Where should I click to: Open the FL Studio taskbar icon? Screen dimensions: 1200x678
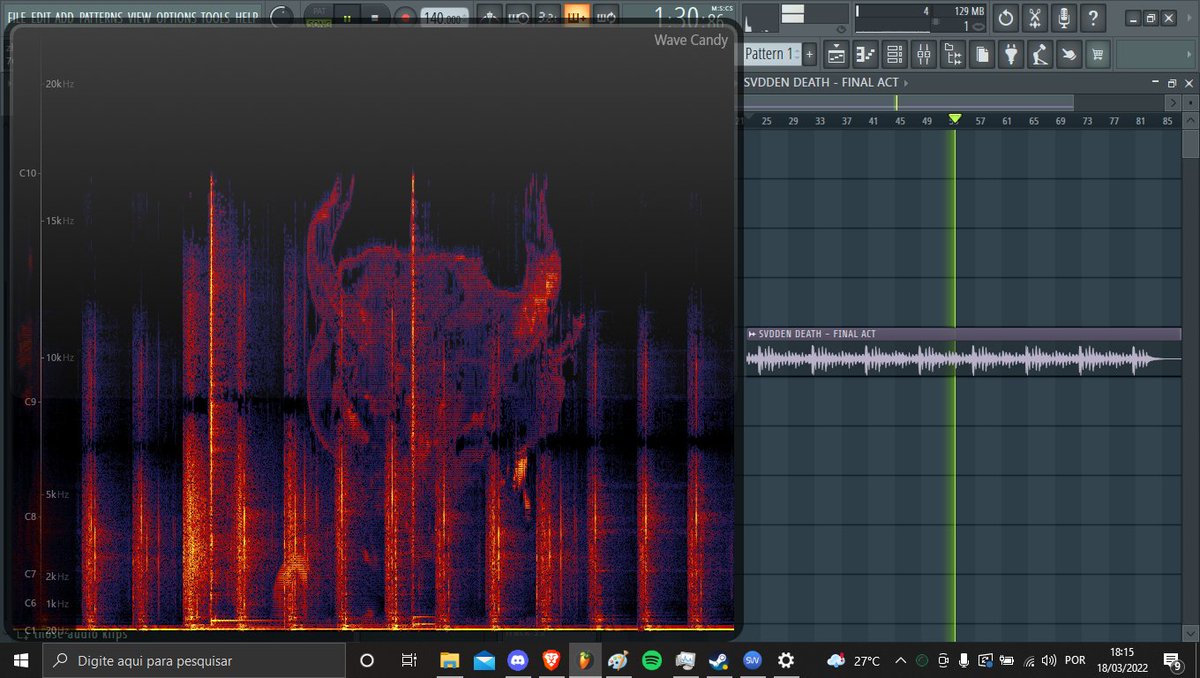tap(585, 660)
